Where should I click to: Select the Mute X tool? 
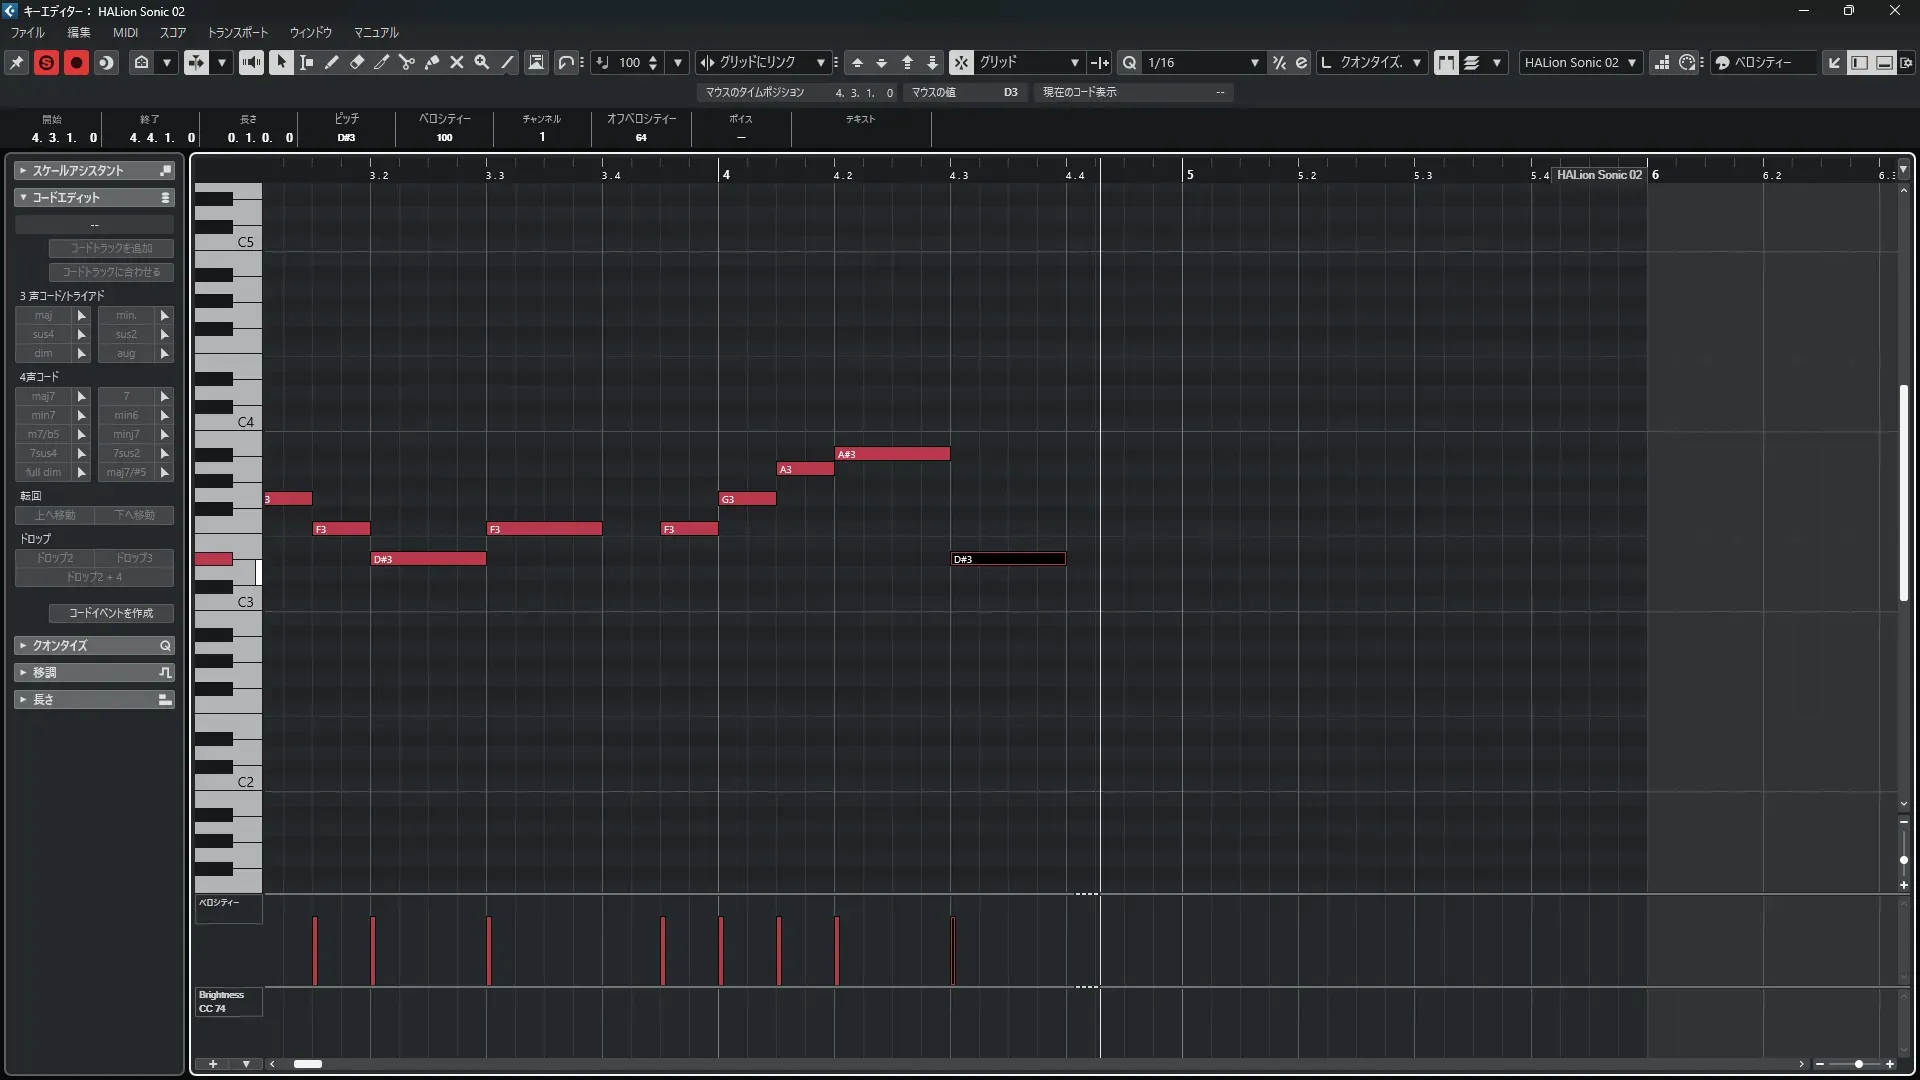tap(457, 62)
